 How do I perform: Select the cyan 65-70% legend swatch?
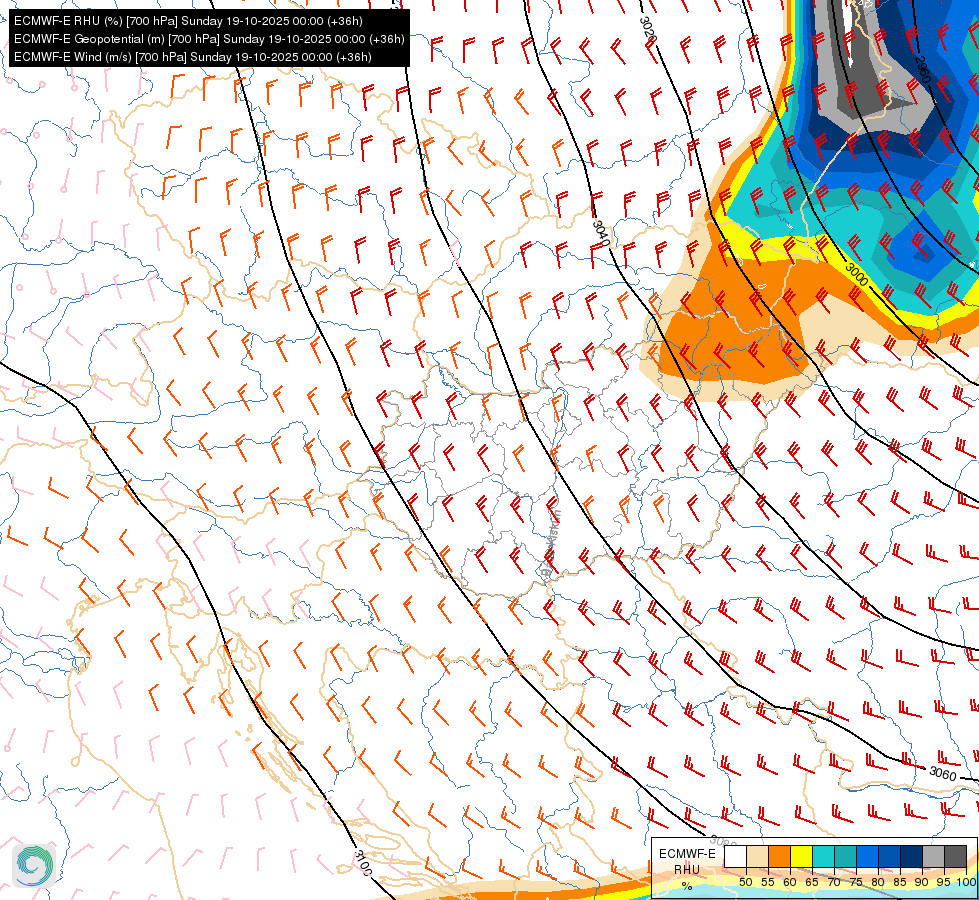point(823,856)
